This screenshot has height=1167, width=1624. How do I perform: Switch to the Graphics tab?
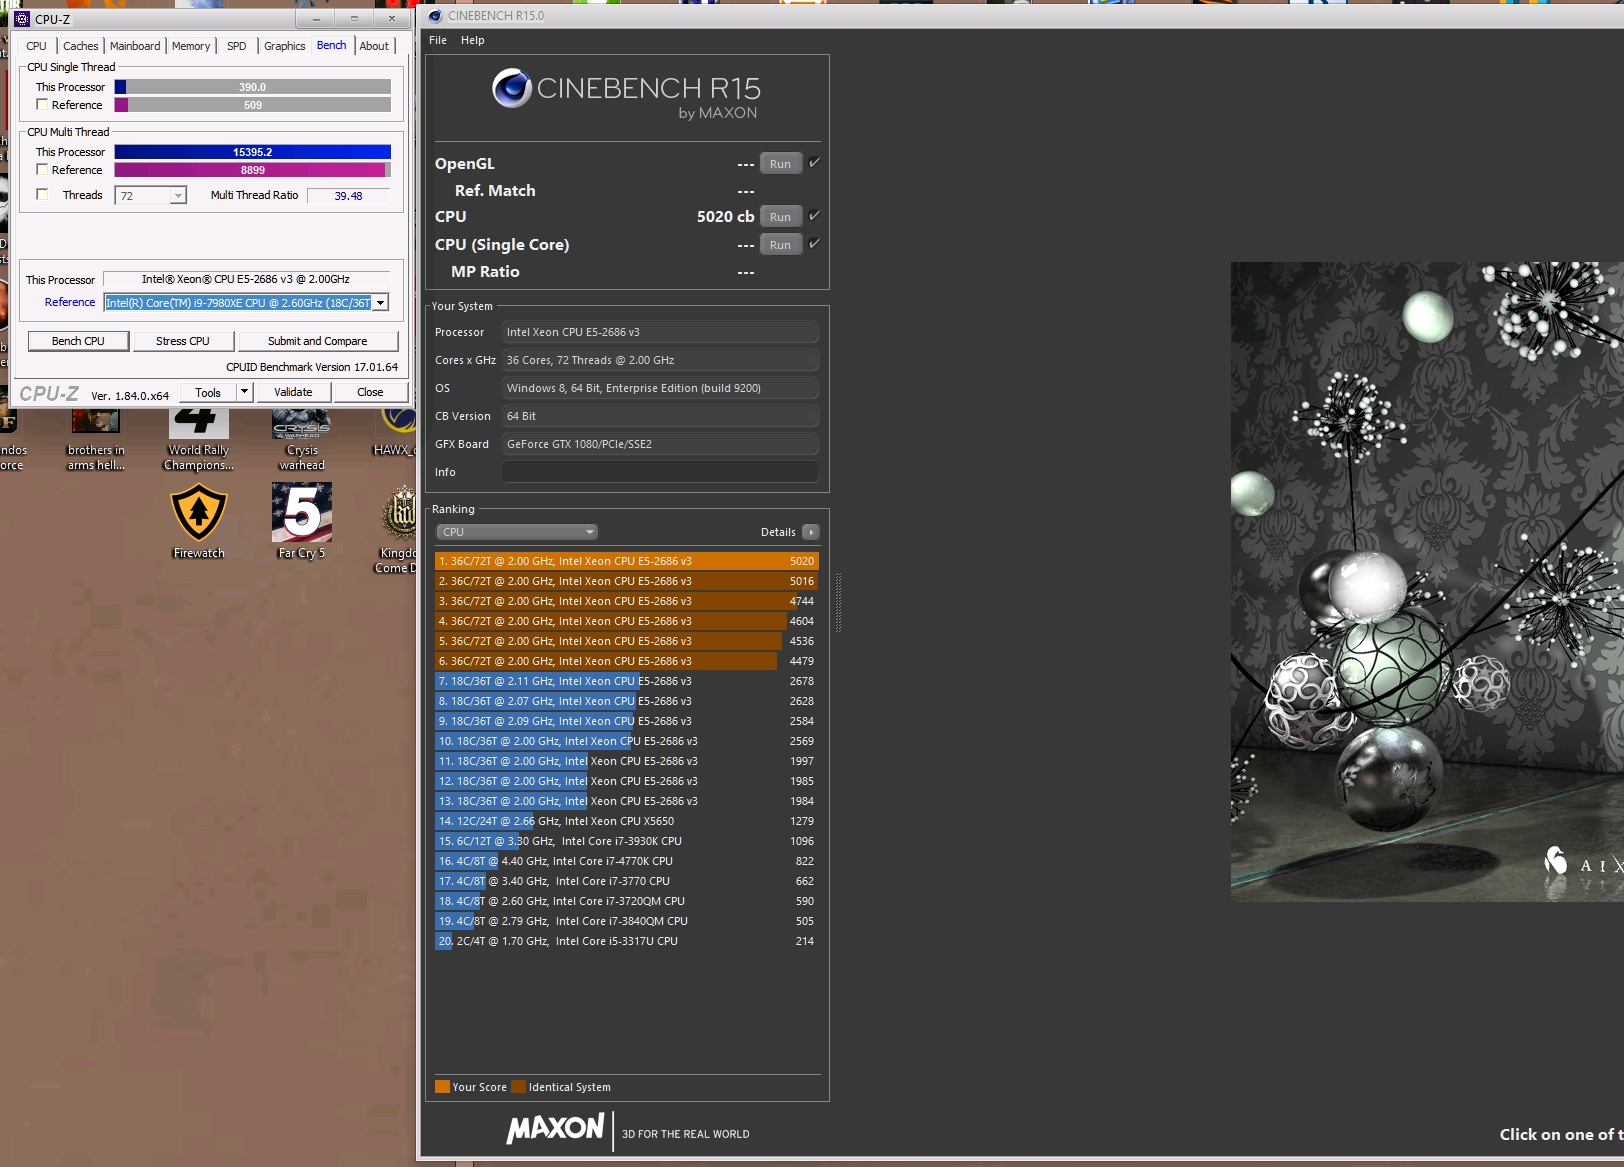point(284,46)
